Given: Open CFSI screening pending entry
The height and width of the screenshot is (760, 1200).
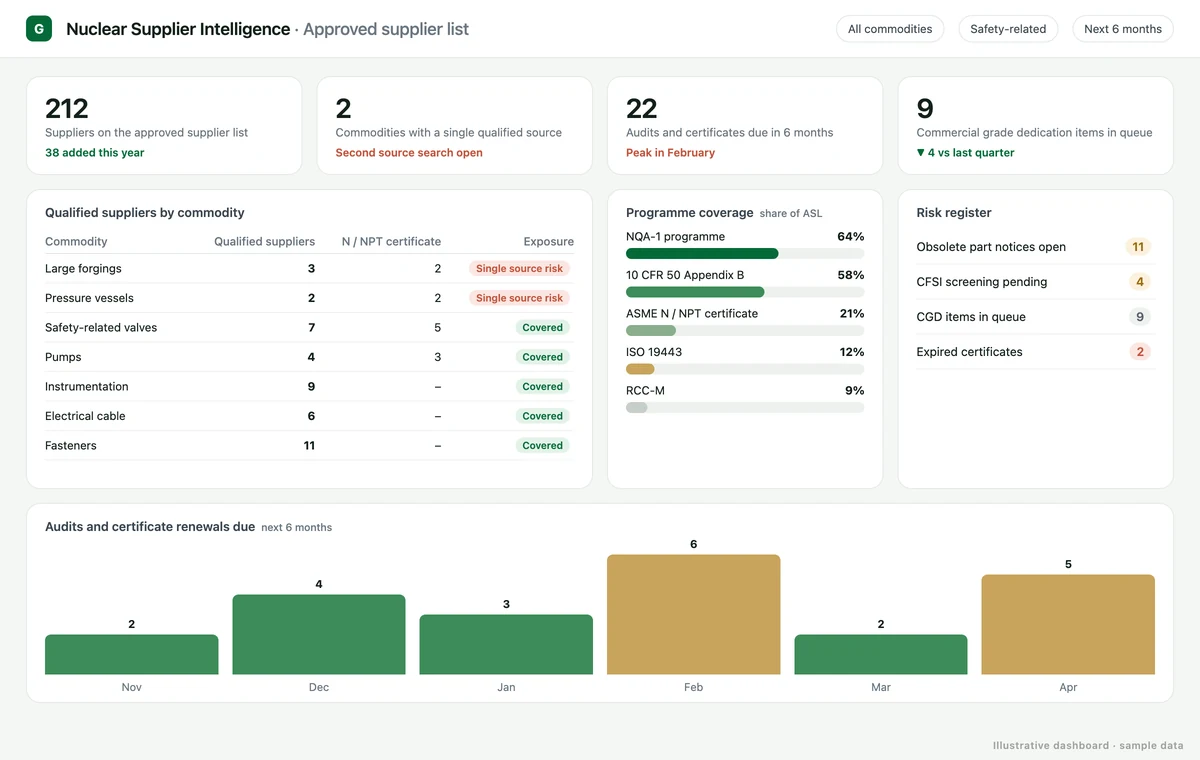Looking at the screenshot, I should click(1036, 282).
